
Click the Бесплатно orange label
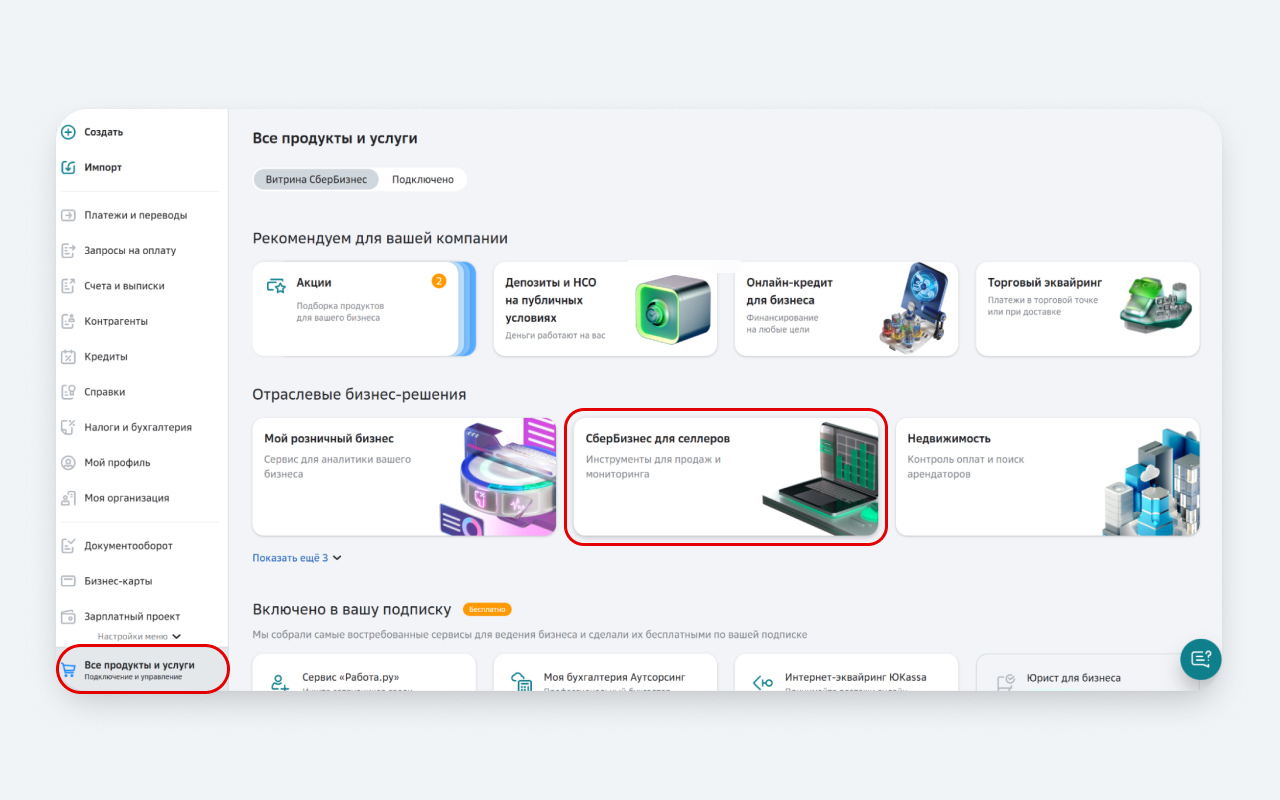point(487,609)
